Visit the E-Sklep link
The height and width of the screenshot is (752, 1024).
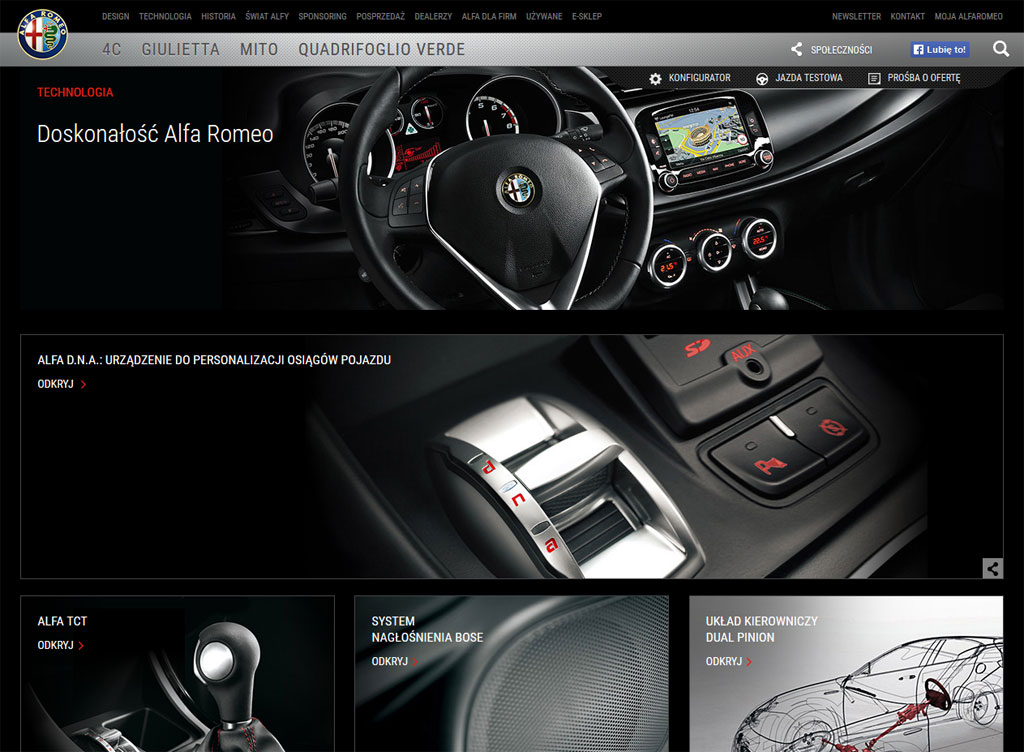(x=587, y=16)
